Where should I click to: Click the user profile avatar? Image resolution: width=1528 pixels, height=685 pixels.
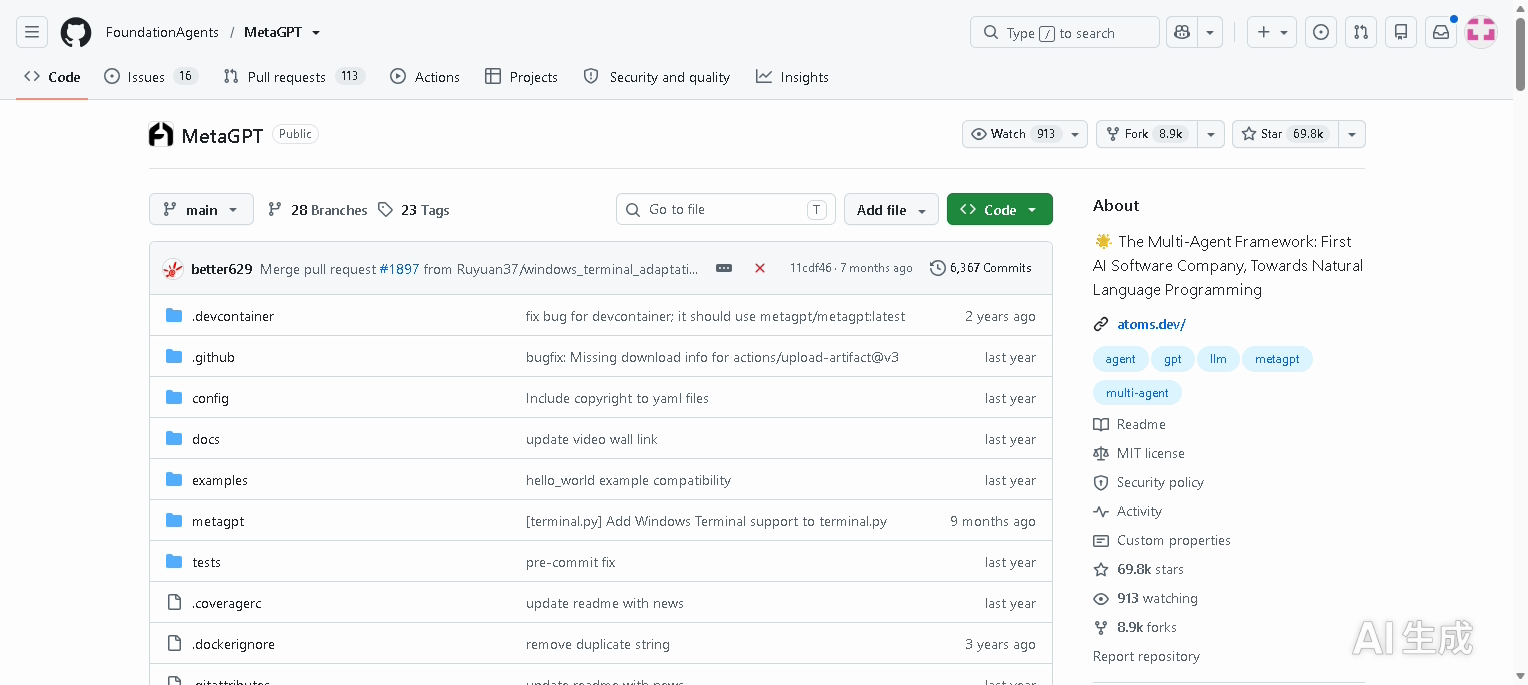coord(1481,32)
